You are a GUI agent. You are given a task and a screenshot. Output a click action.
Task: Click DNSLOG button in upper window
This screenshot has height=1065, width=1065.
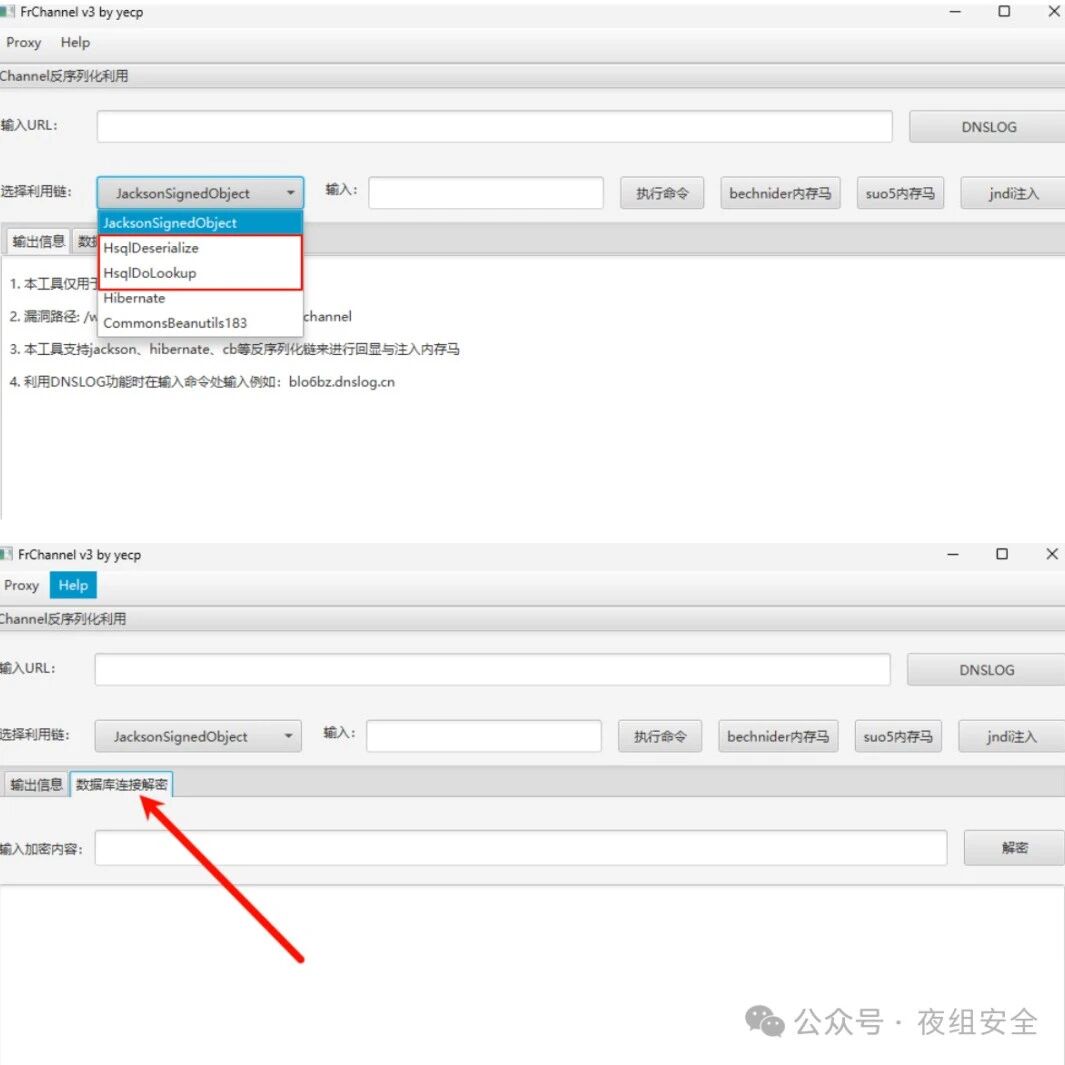(x=988, y=127)
